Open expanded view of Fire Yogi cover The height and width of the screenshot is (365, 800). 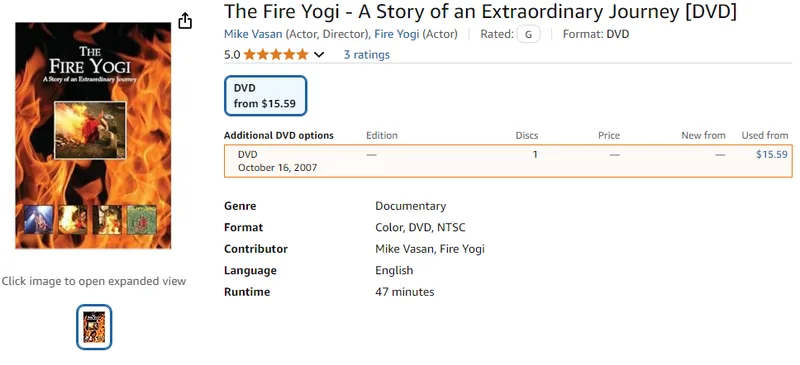coord(93,135)
